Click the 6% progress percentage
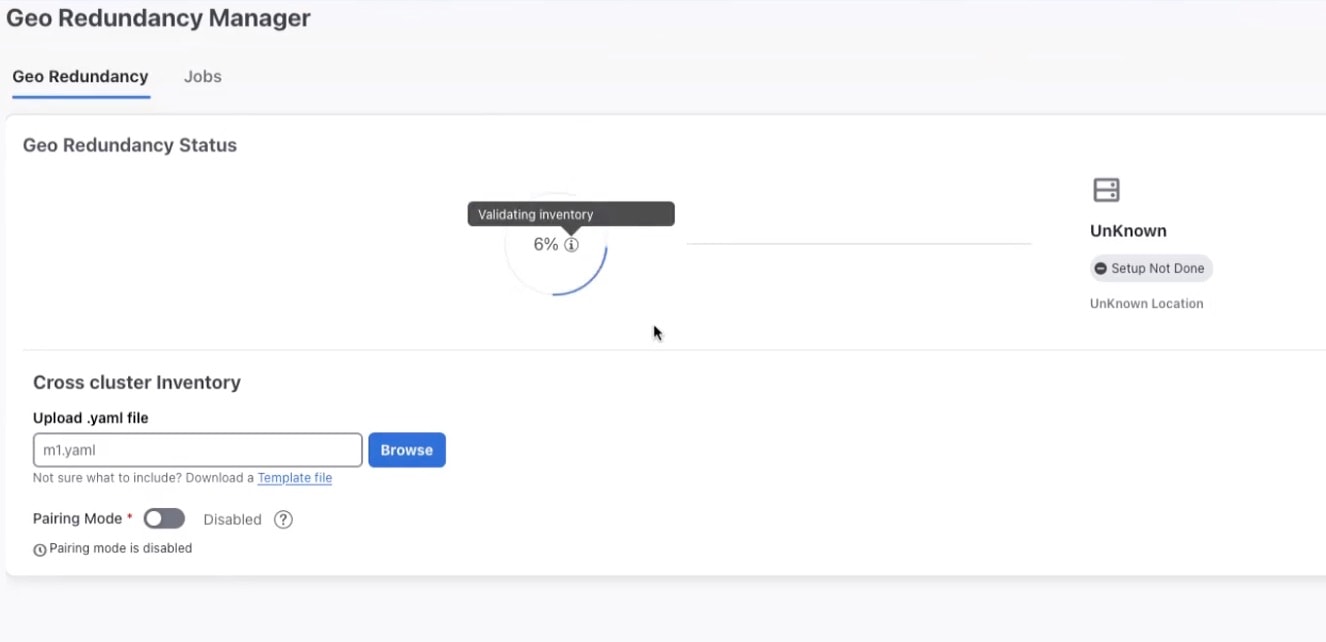Screen dimensions: 1326x642 (x=545, y=245)
